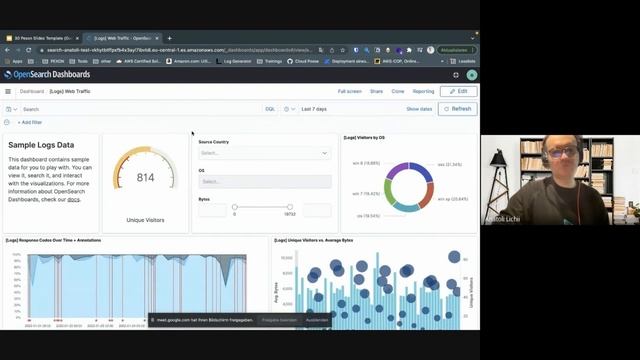The image size is (640, 360).
Task: Open the Tools bookmark folder
Action: [79, 61]
